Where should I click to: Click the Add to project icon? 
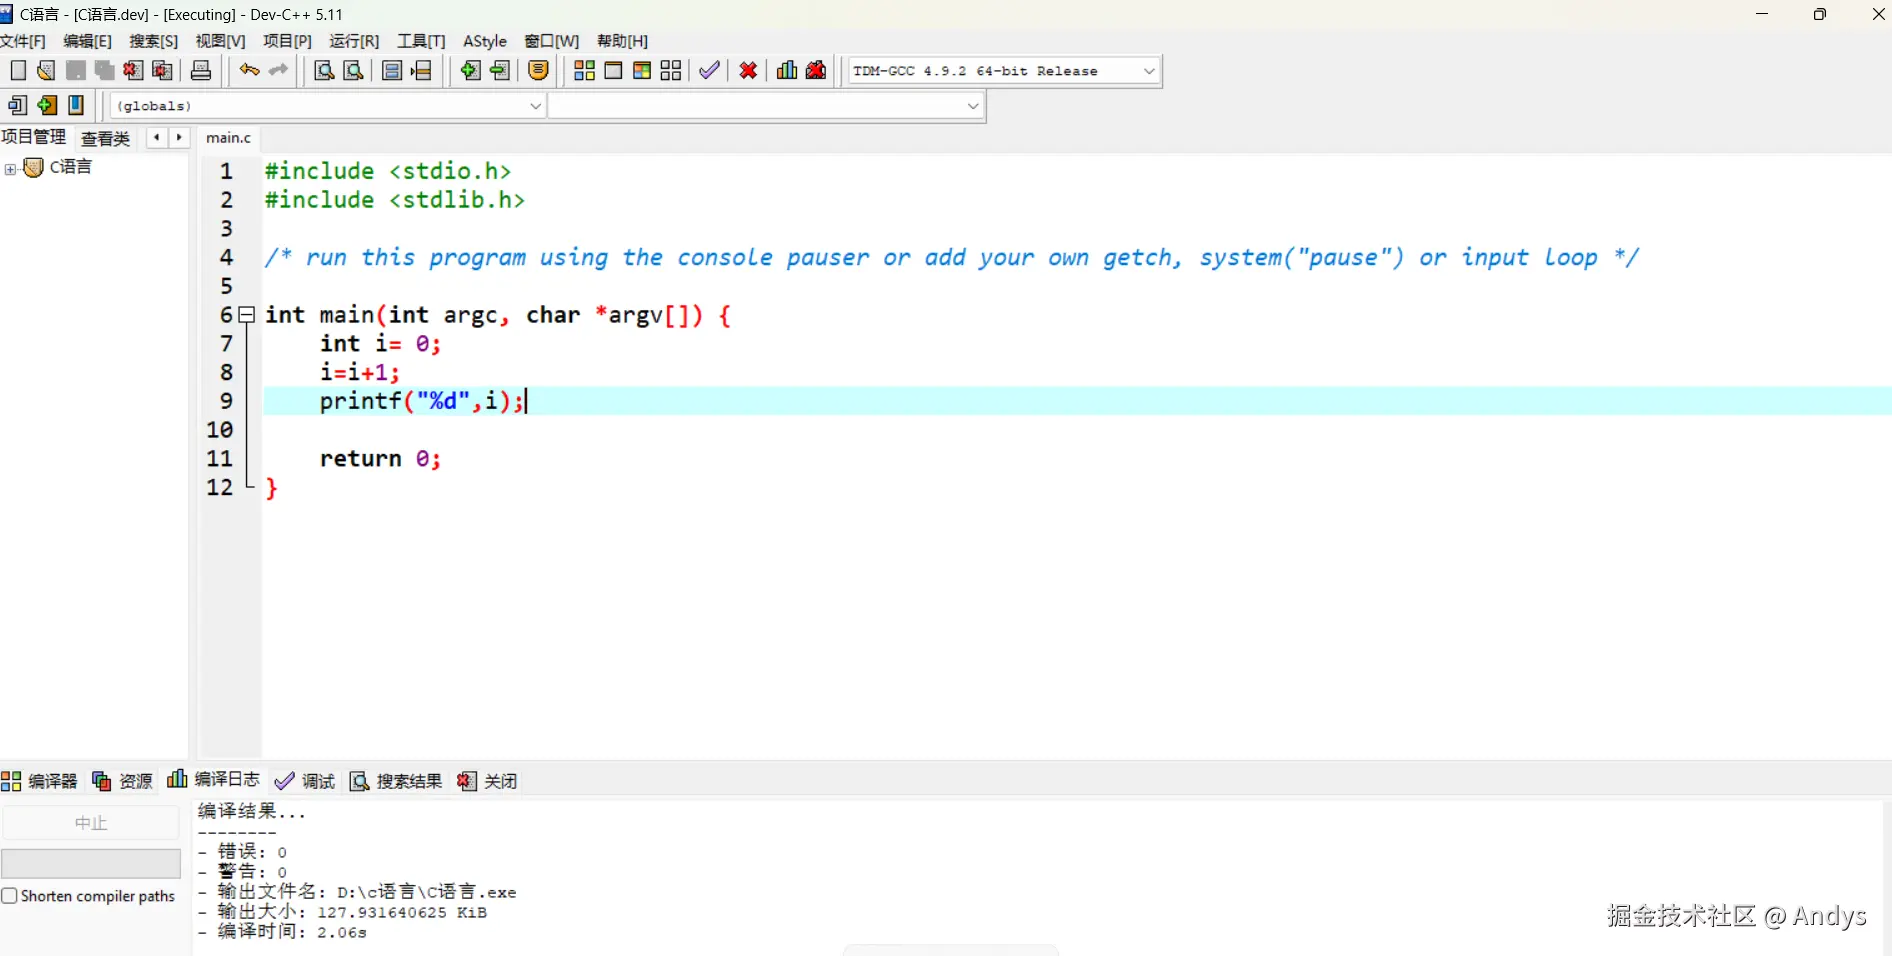[471, 70]
